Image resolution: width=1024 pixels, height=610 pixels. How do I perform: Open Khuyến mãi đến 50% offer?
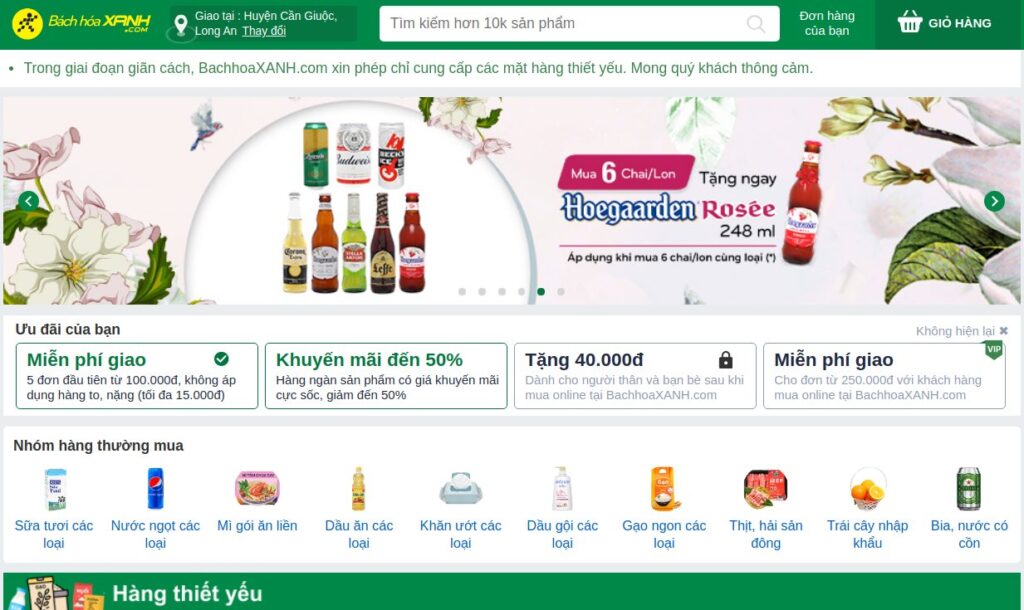coord(386,376)
